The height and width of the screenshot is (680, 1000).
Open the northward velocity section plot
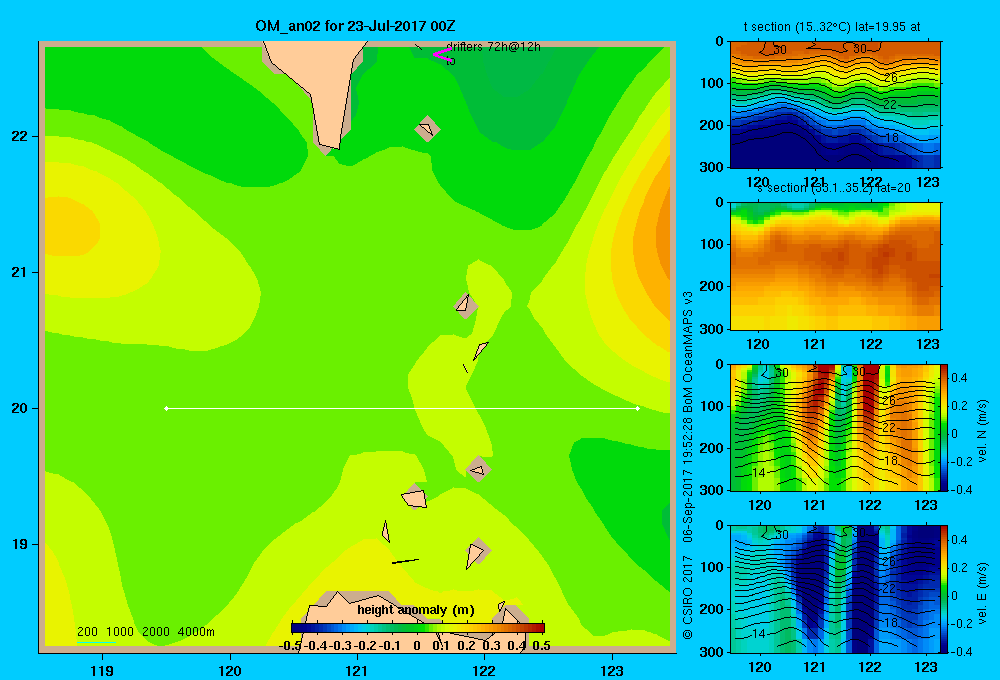(835, 427)
